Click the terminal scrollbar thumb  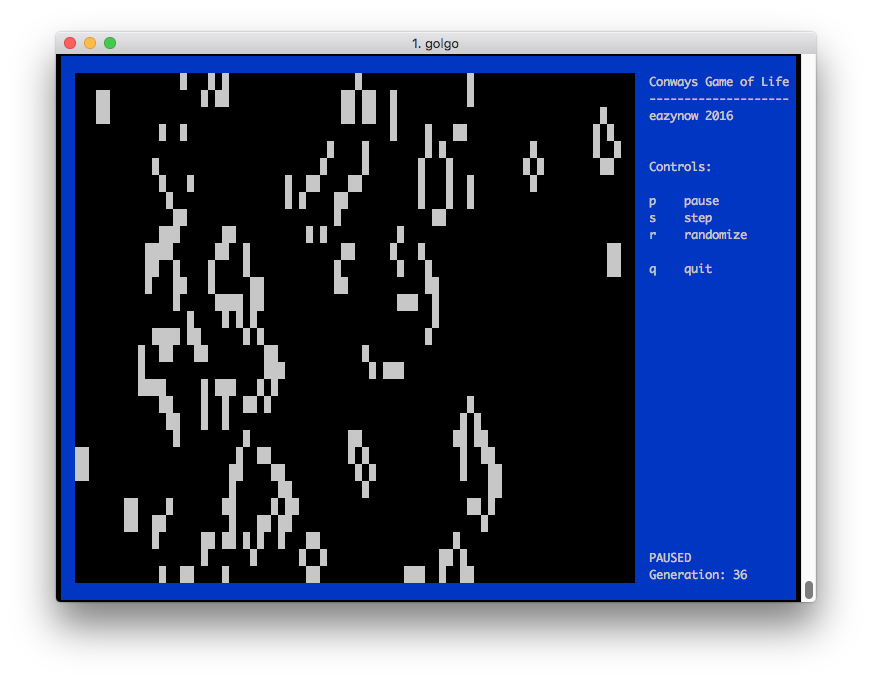809,590
